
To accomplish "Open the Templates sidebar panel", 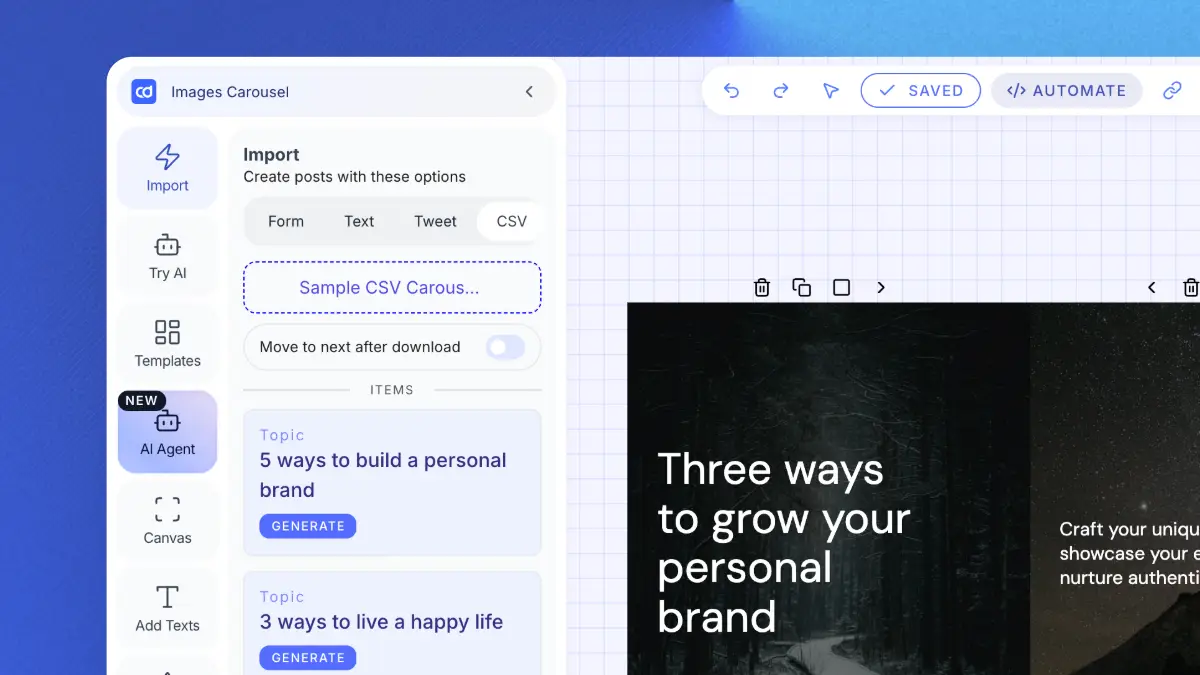I will [167, 345].
